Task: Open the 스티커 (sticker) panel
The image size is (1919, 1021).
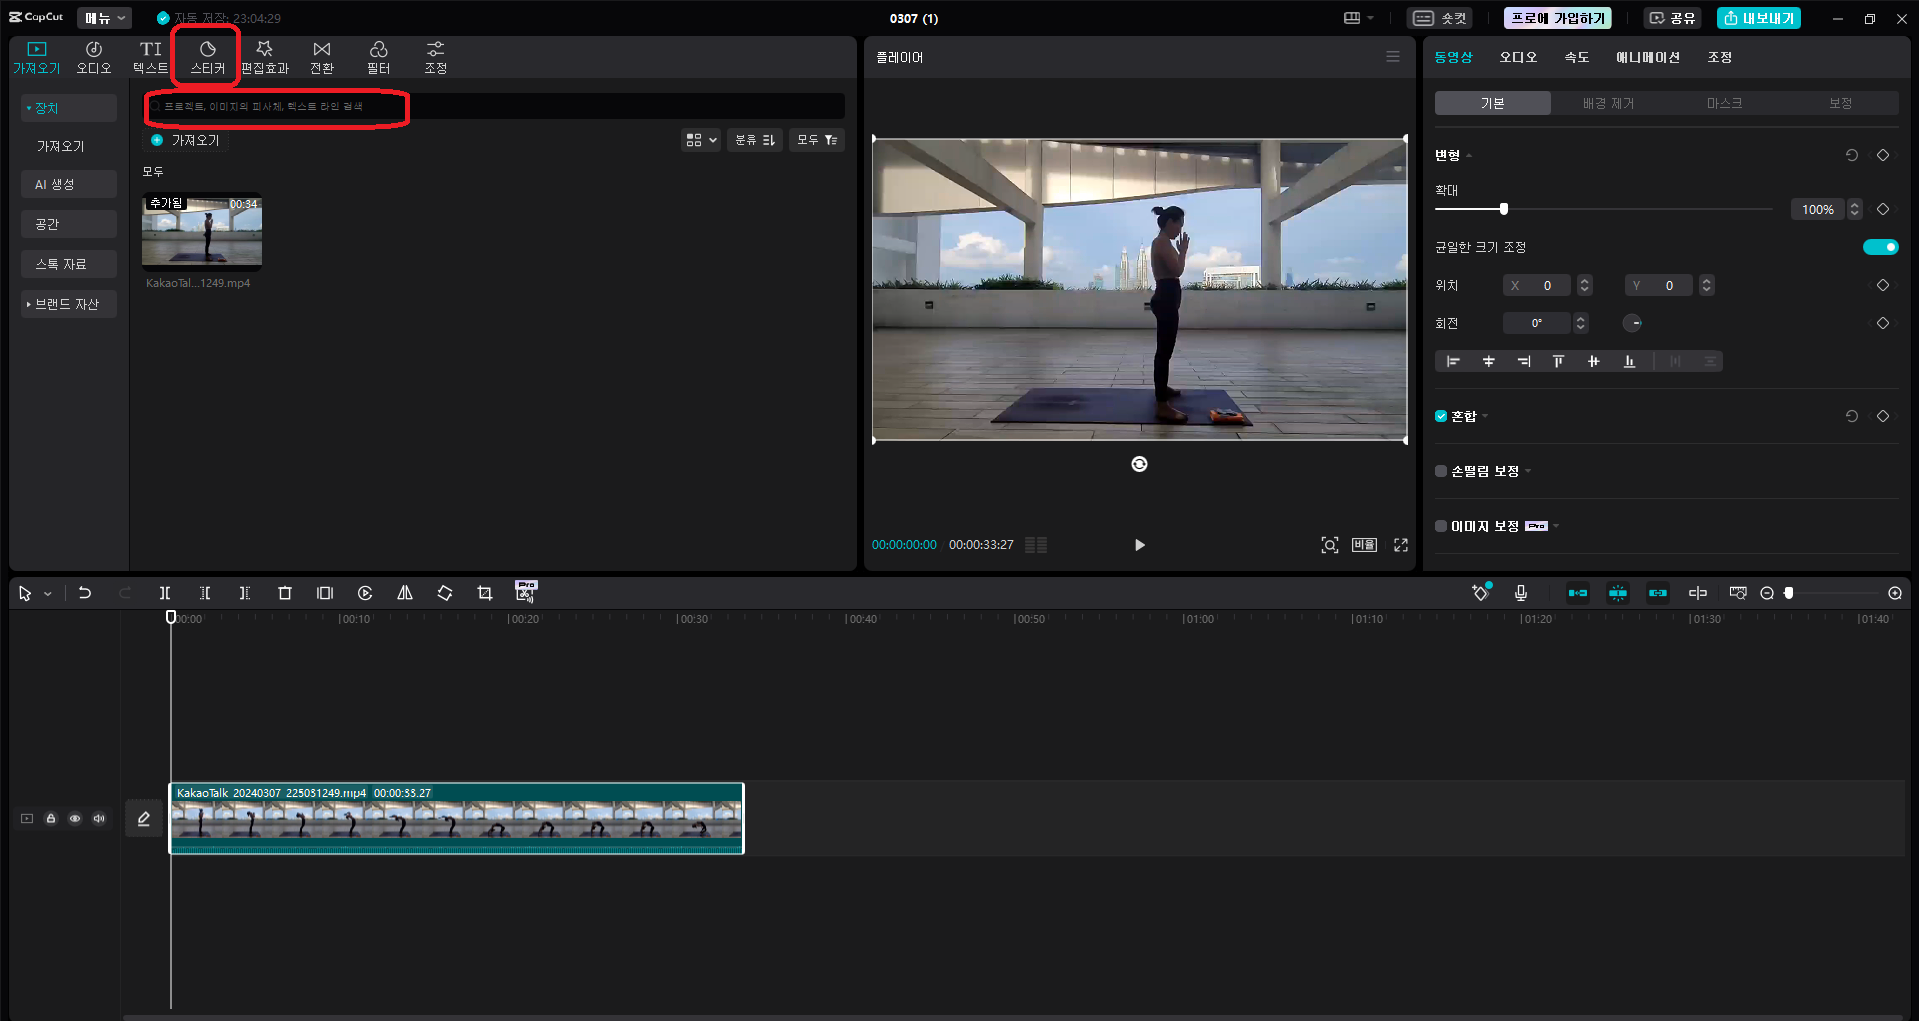Action: coord(208,57)
